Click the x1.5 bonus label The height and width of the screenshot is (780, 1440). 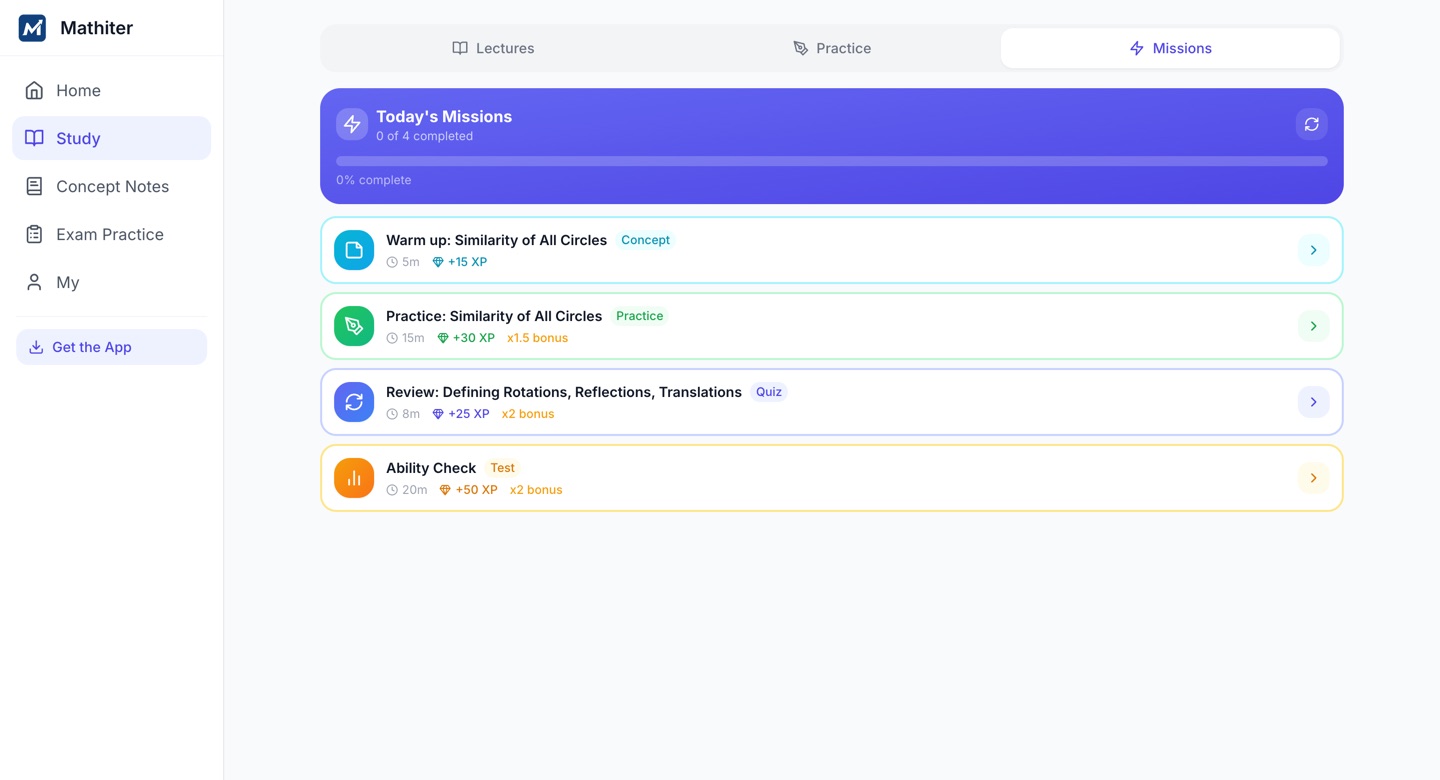click(537, 338)
